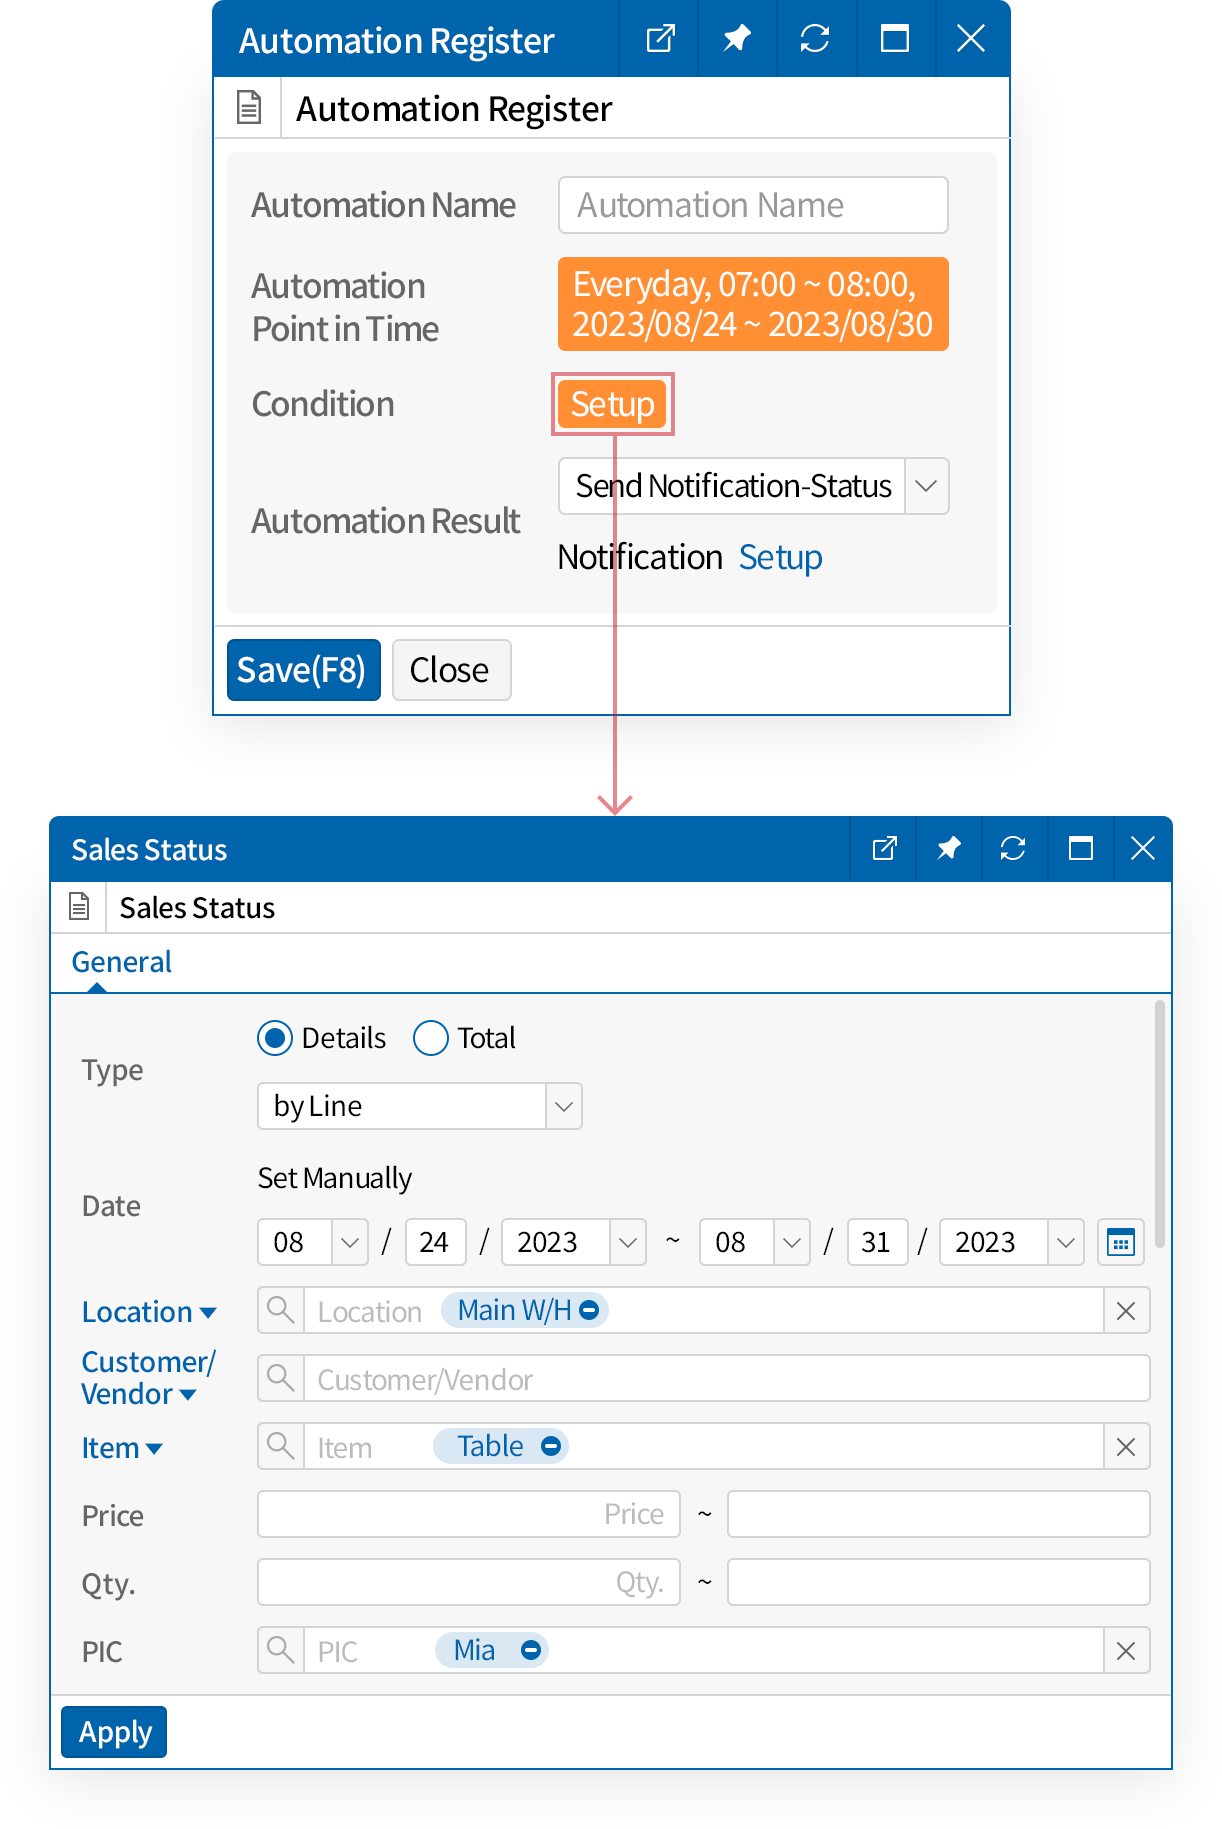The width and height of the screenshot is (1222, 1829).
Task: Clear the Item field with X
Action: (x=1126, y=1447)
